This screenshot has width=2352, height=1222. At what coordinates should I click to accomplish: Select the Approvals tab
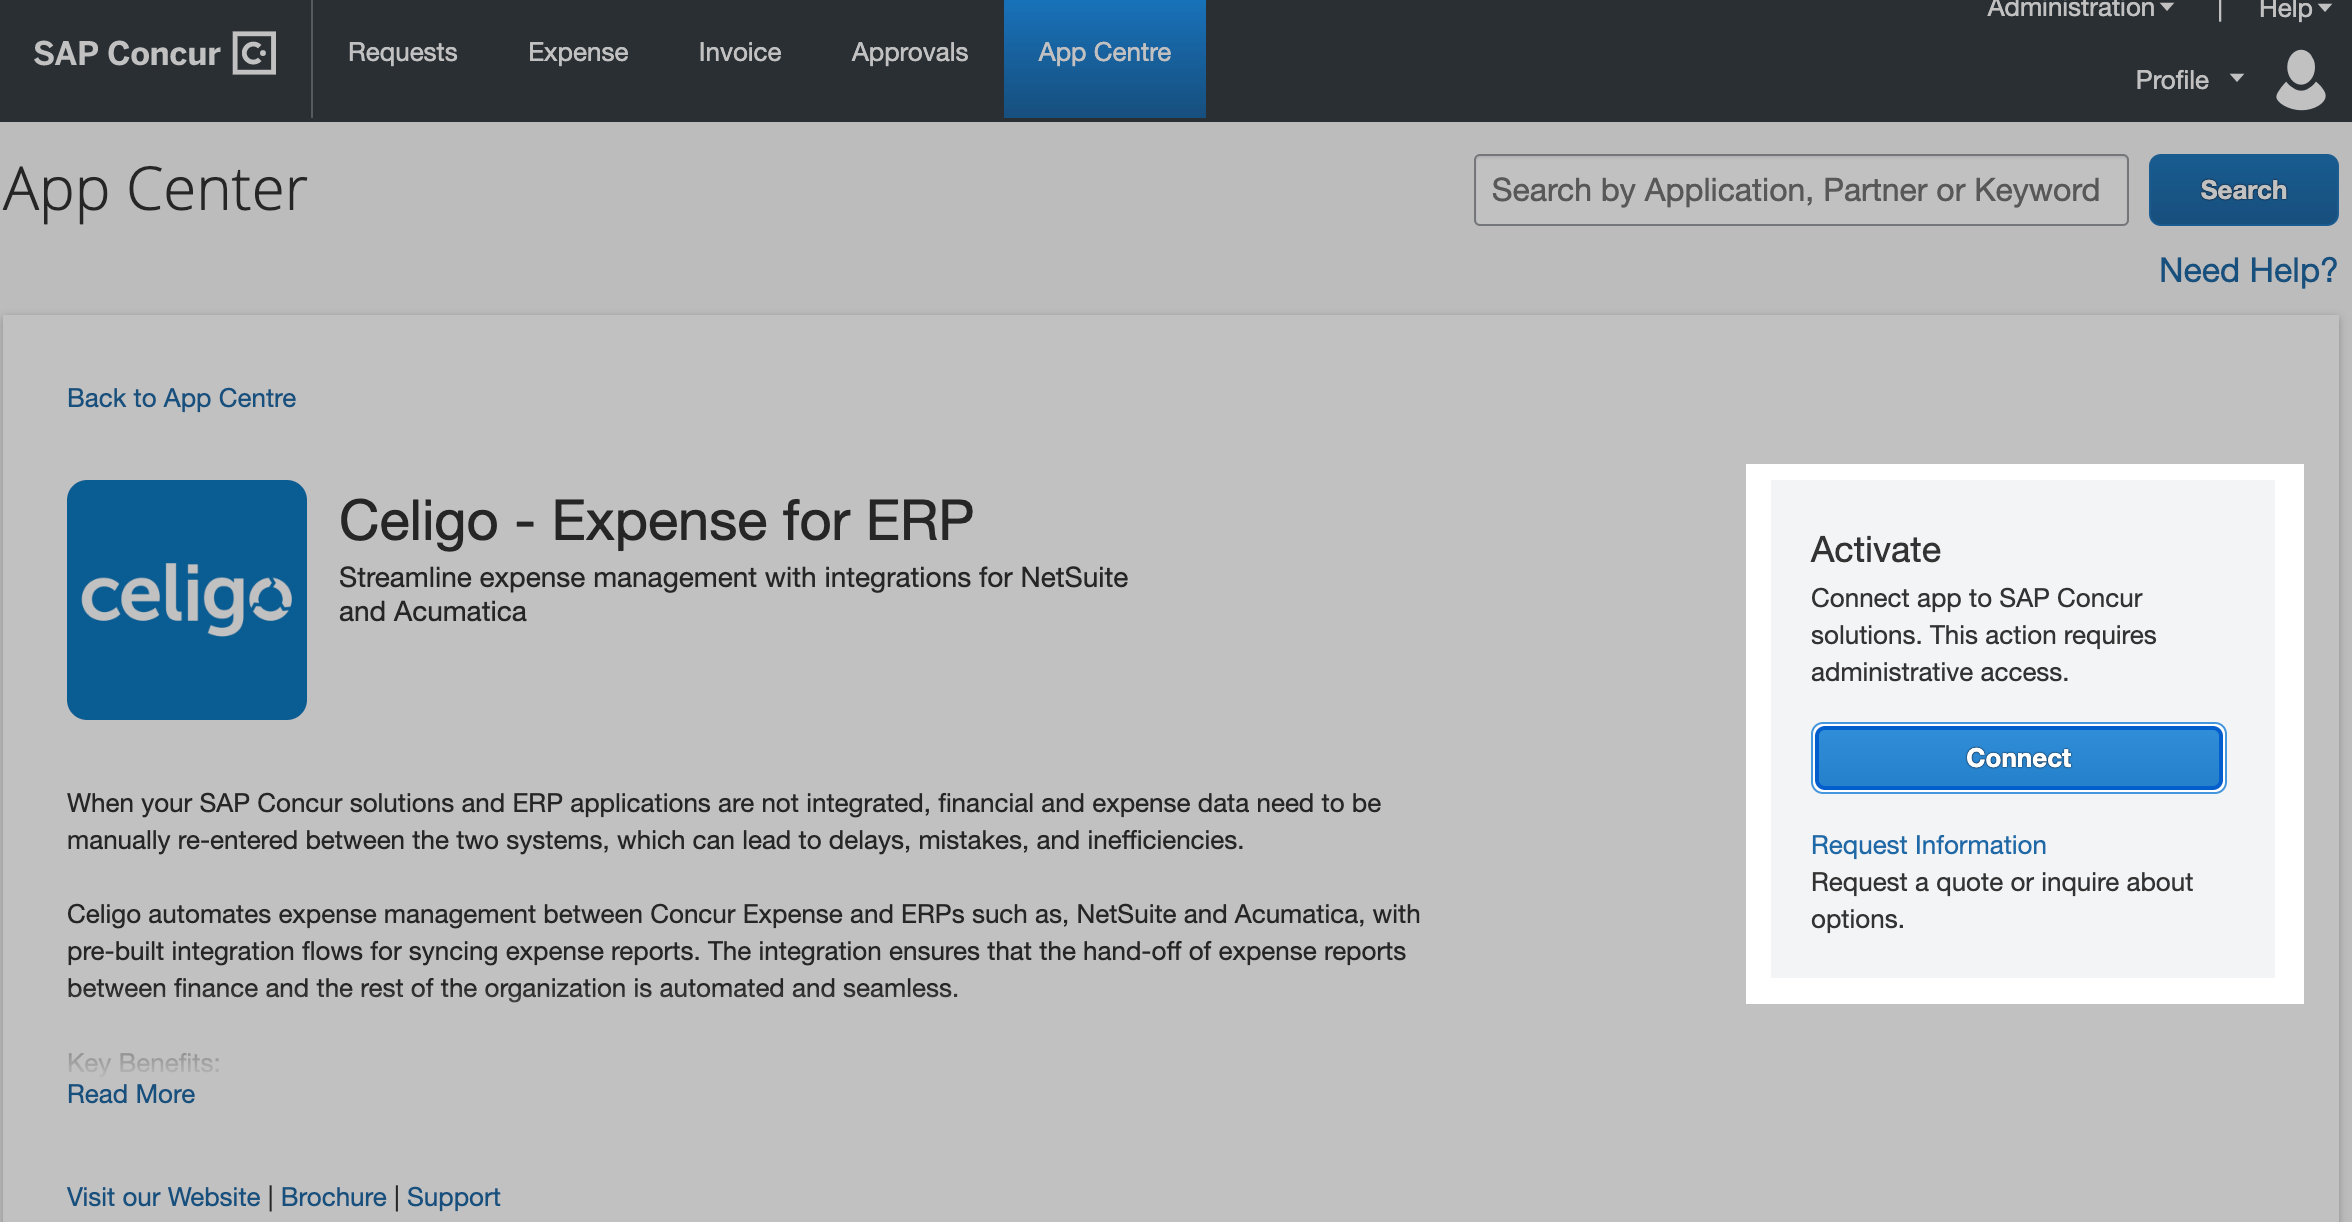point(909,53)
